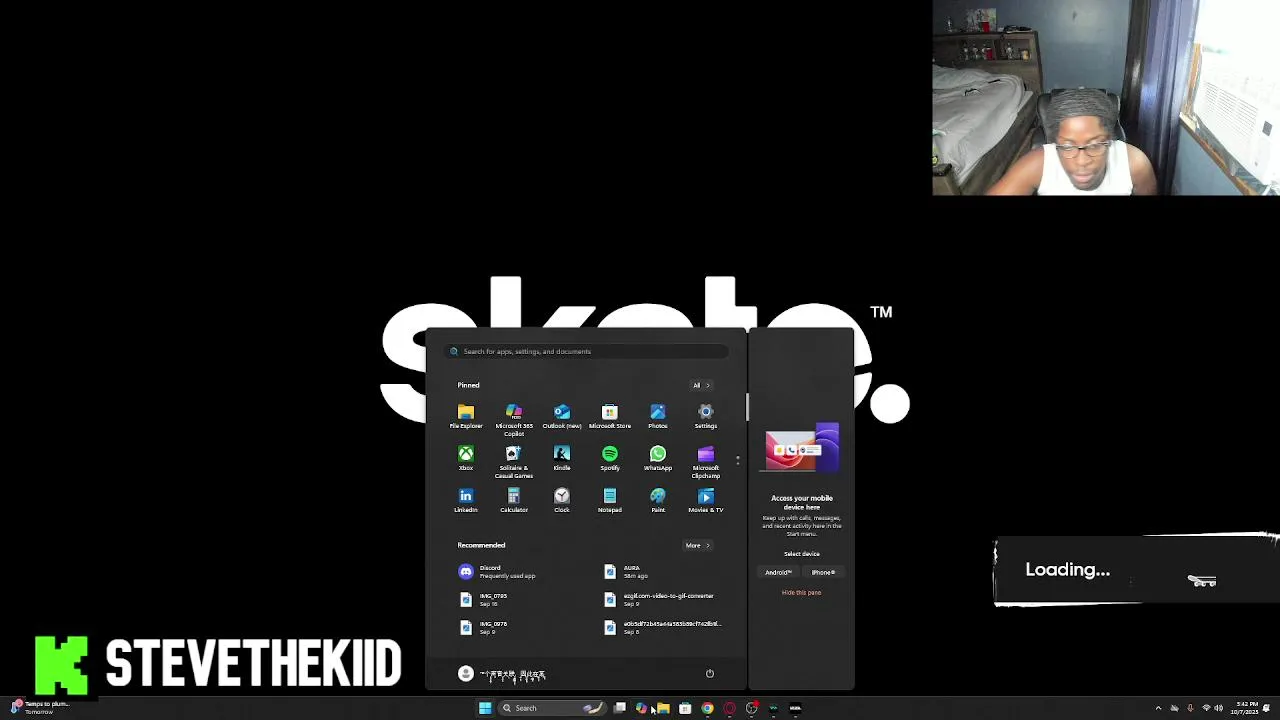
Task: Click Task View icon on taskbar
Action: click(x=619, y=708)
